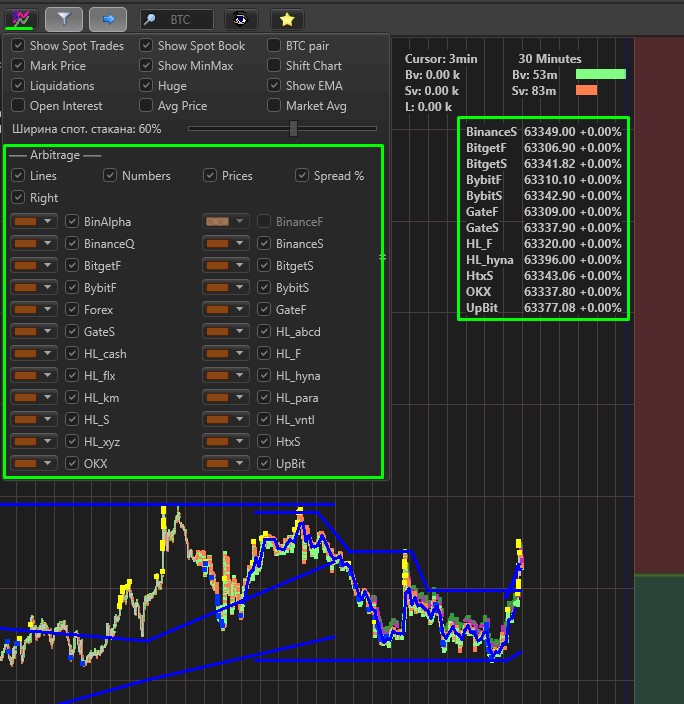Toggle HtxS exchange checkbox

[264, 441]
